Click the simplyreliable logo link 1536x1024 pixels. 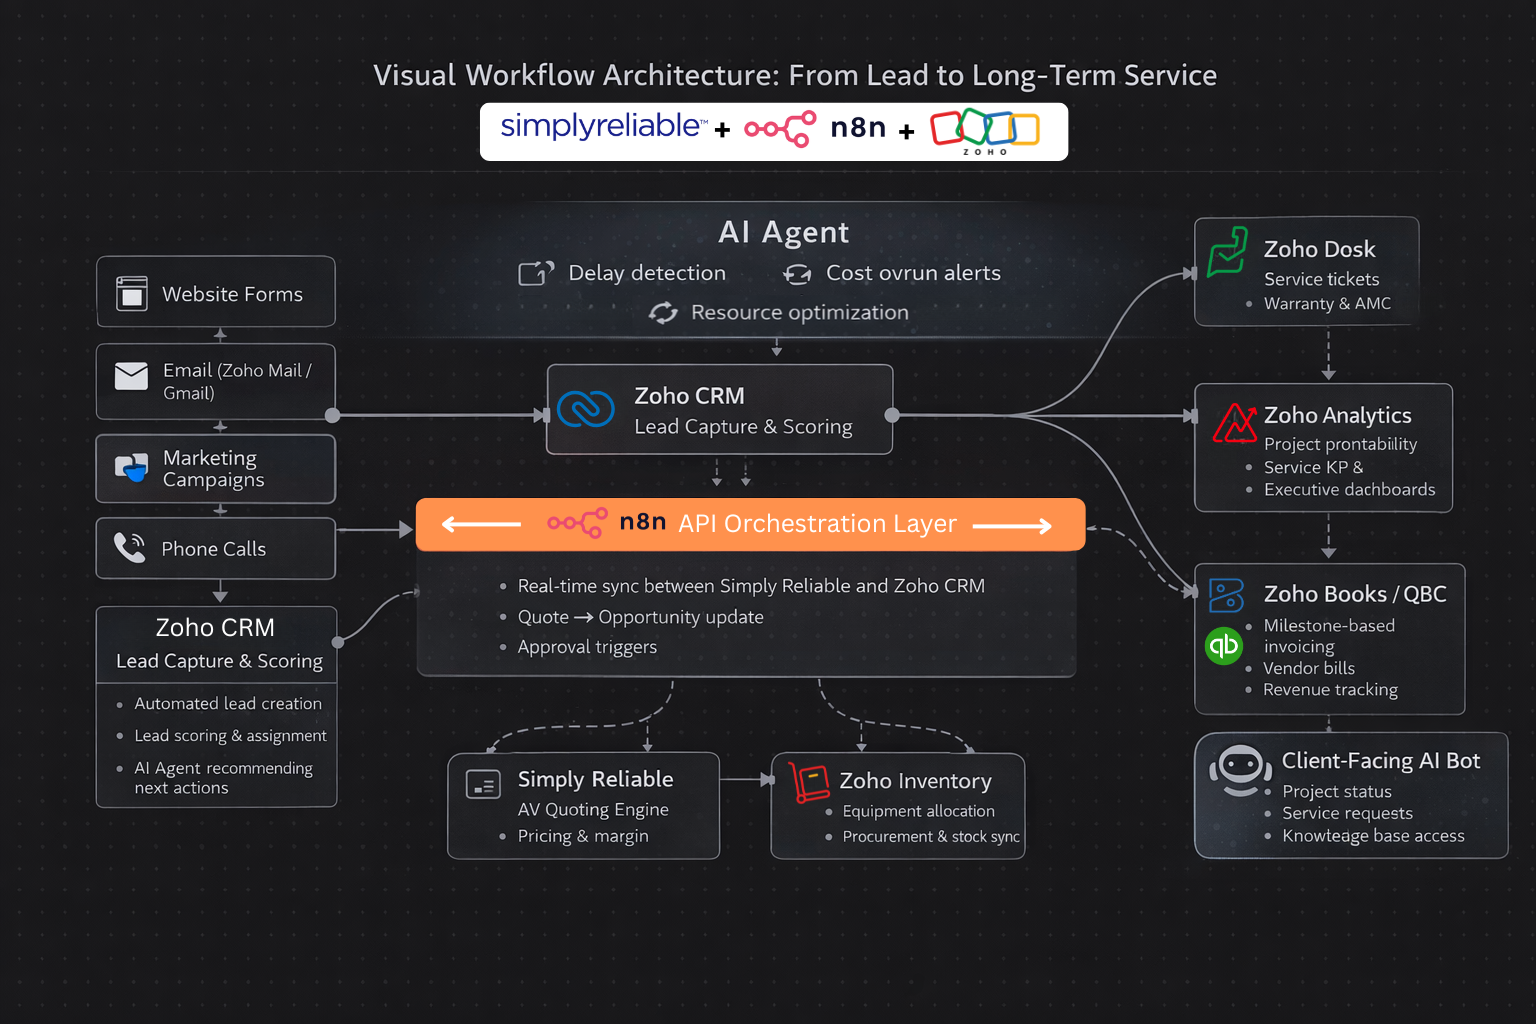pos(601,127)
